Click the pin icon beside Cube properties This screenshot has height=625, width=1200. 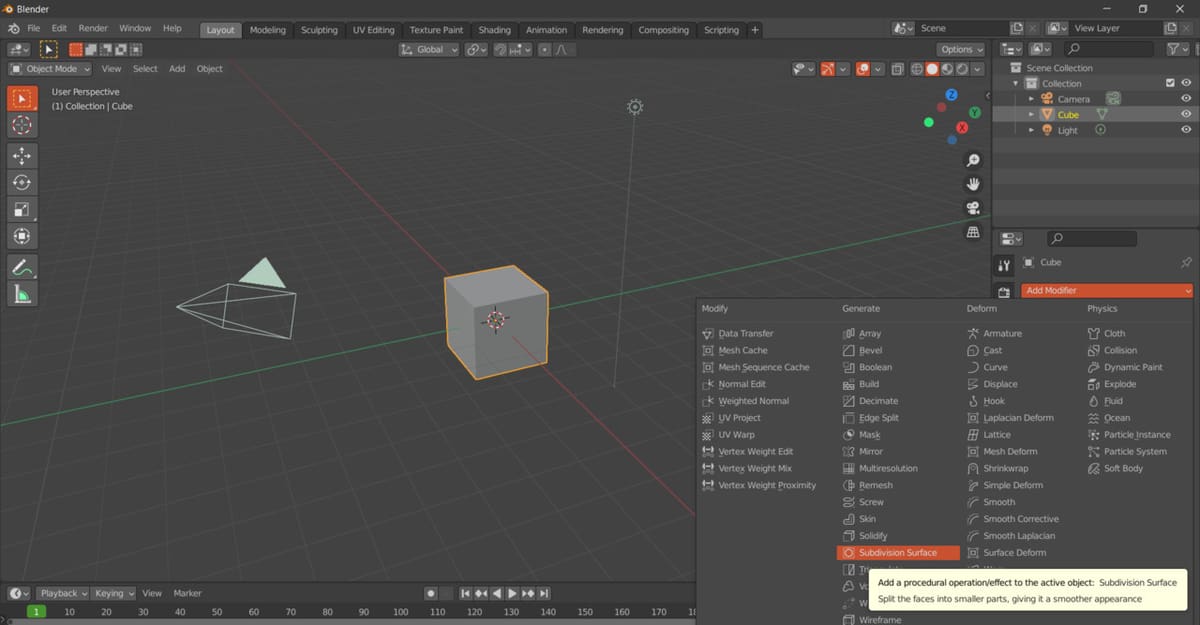point(1186,262)
